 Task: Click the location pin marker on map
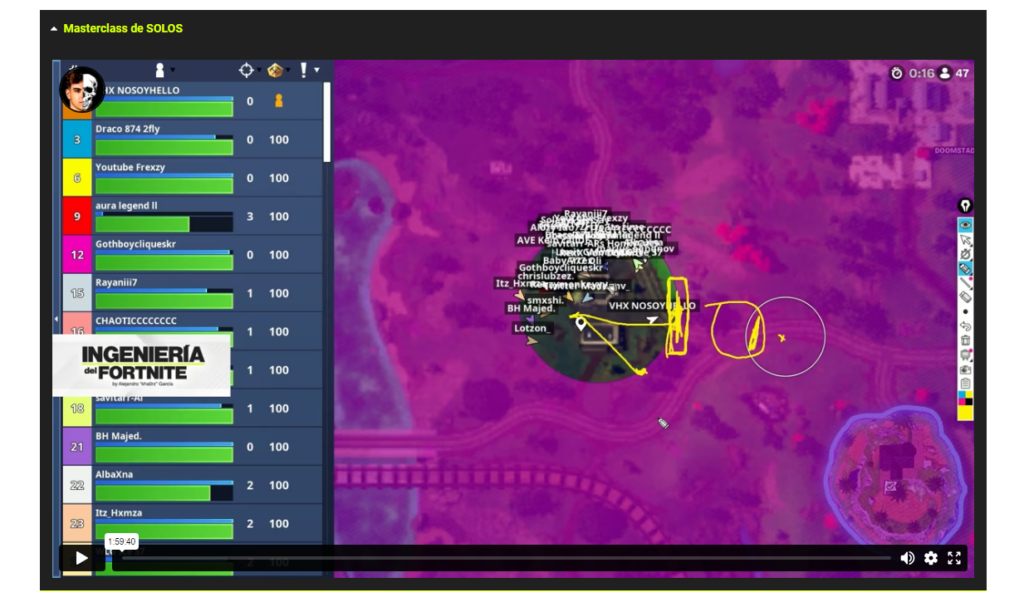click(581, 323)
